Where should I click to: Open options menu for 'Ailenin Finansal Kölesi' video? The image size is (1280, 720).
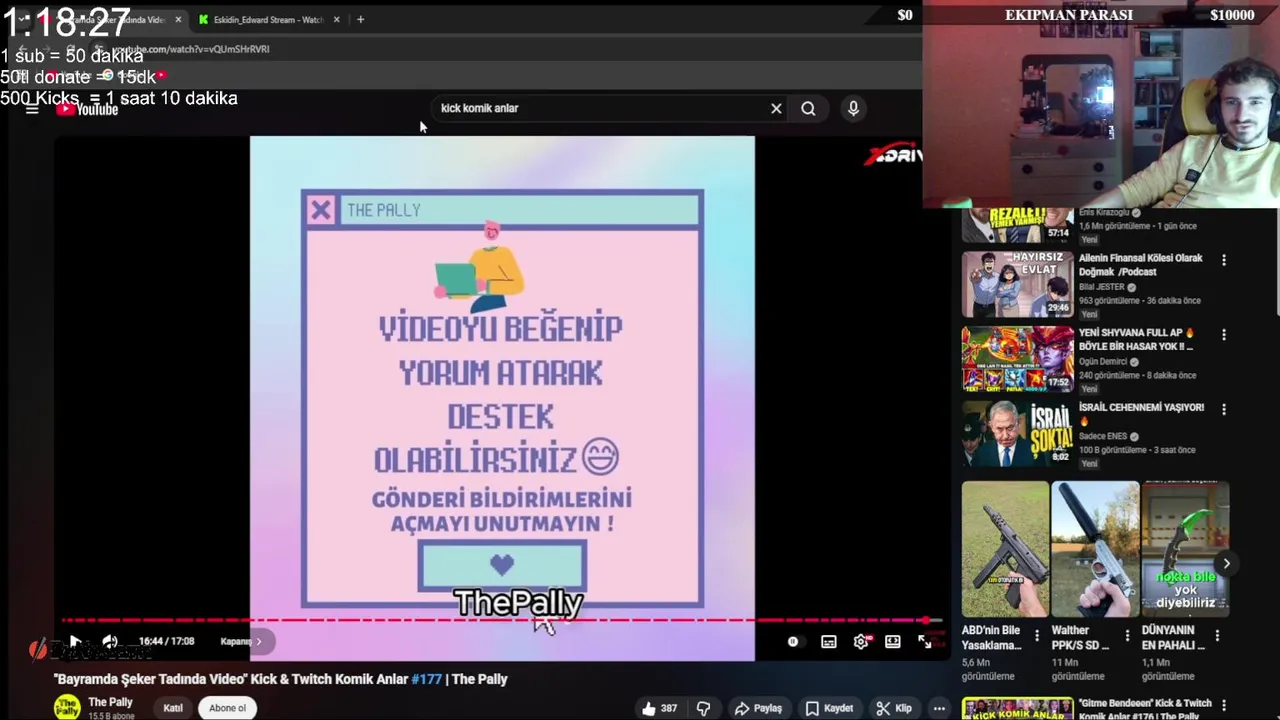click(x=1223, y=260)
